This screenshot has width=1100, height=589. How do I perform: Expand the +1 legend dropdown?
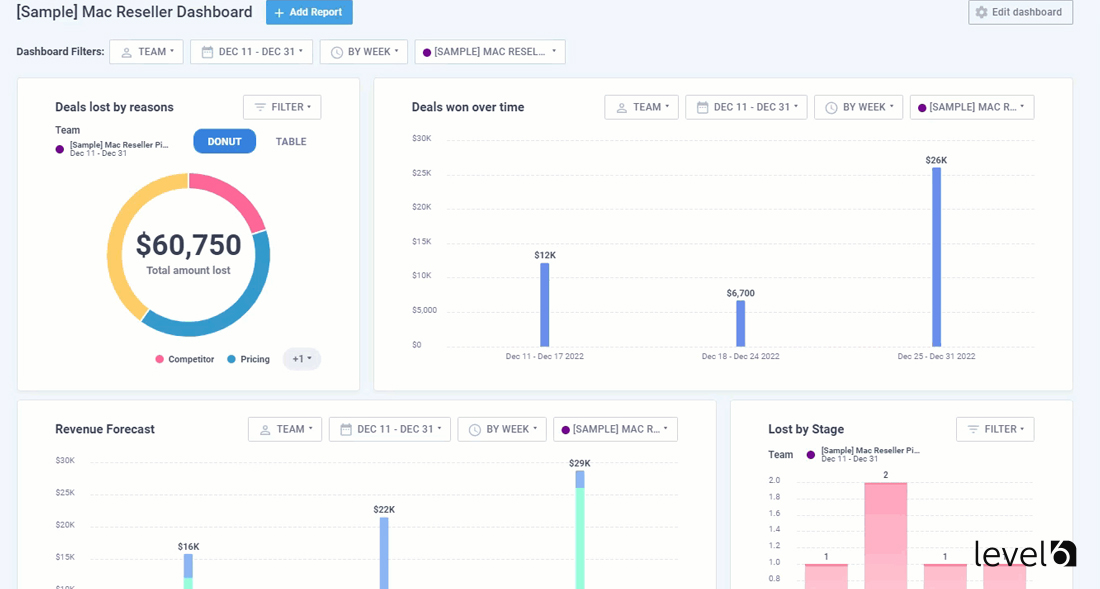point(301,358)
